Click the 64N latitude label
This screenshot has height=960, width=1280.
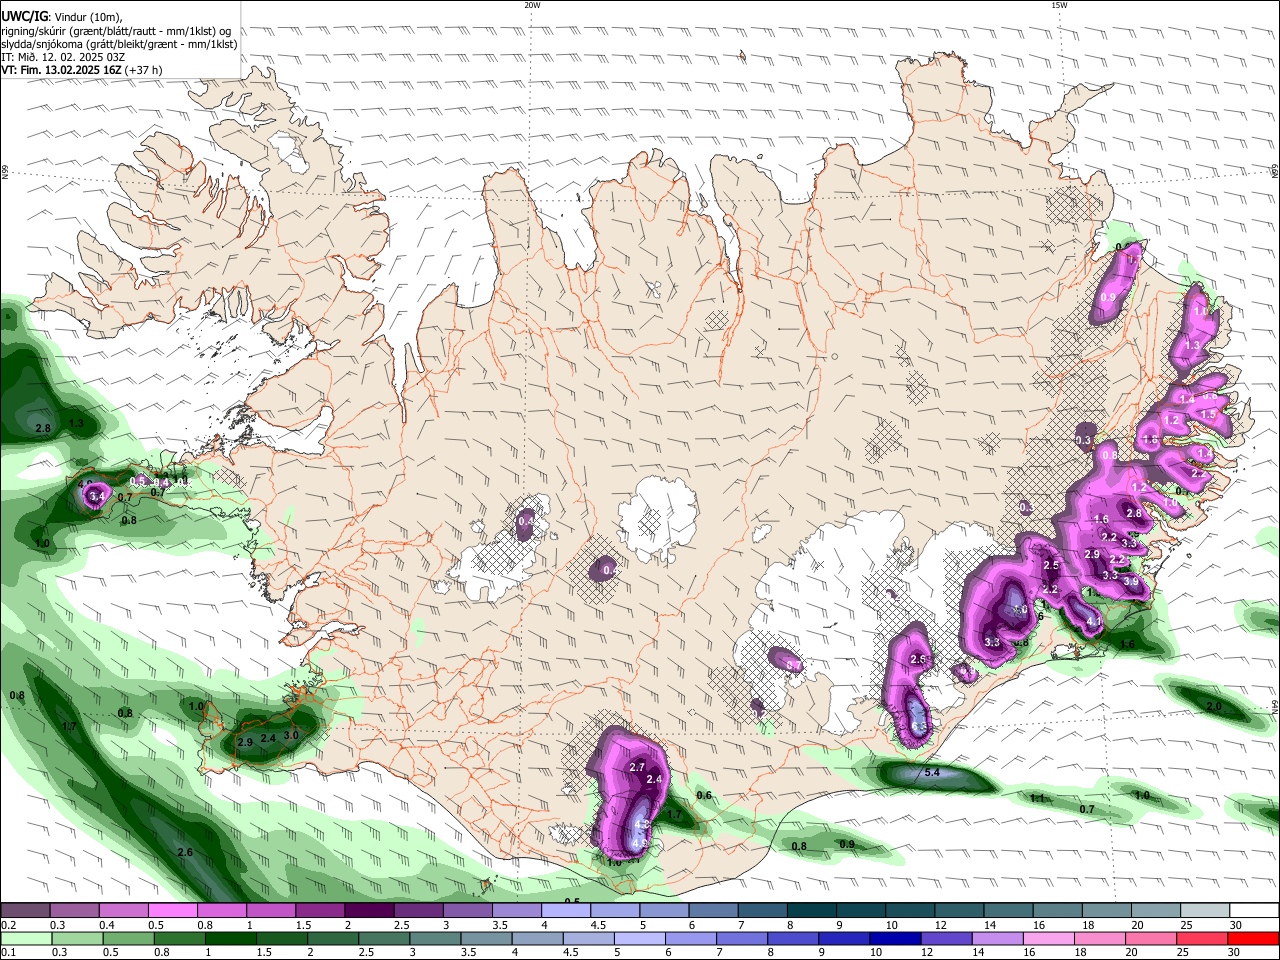(x=1275, y=706)
